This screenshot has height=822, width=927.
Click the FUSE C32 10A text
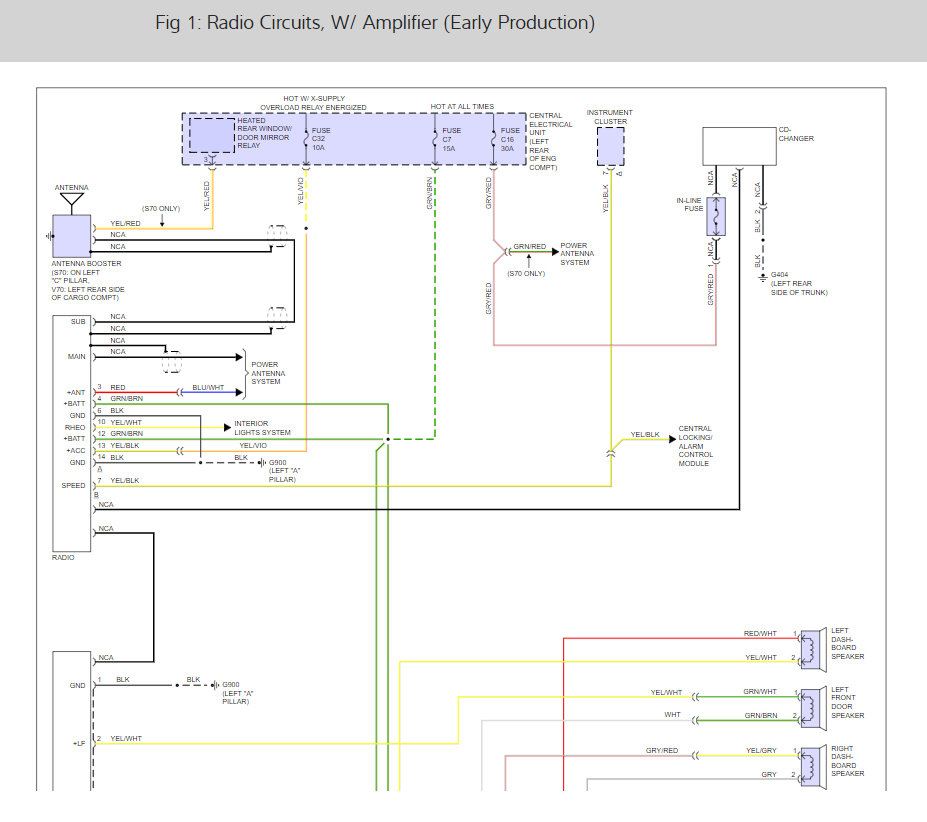point(321,139)
